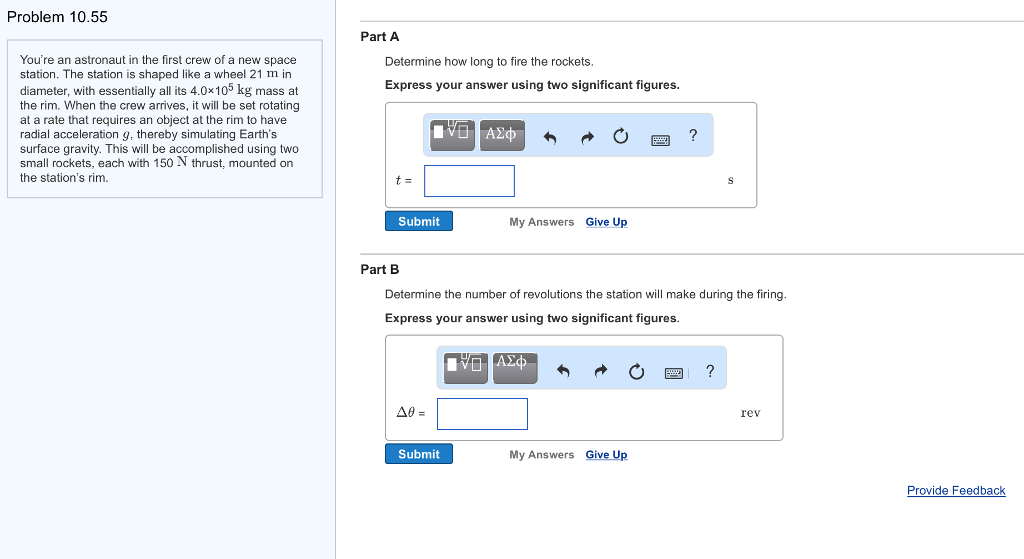This screenshot has height=559, width=1024.
Task: Reset the Part B answer field
Action: tap(636, 372)
